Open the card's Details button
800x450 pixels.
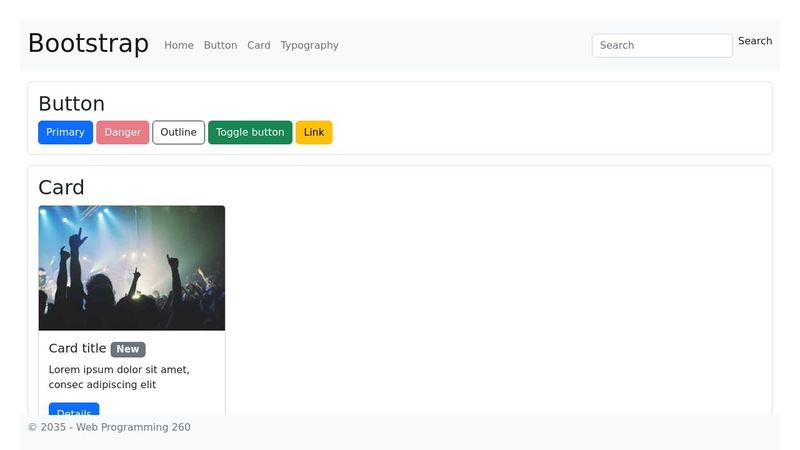coord(74,409)
